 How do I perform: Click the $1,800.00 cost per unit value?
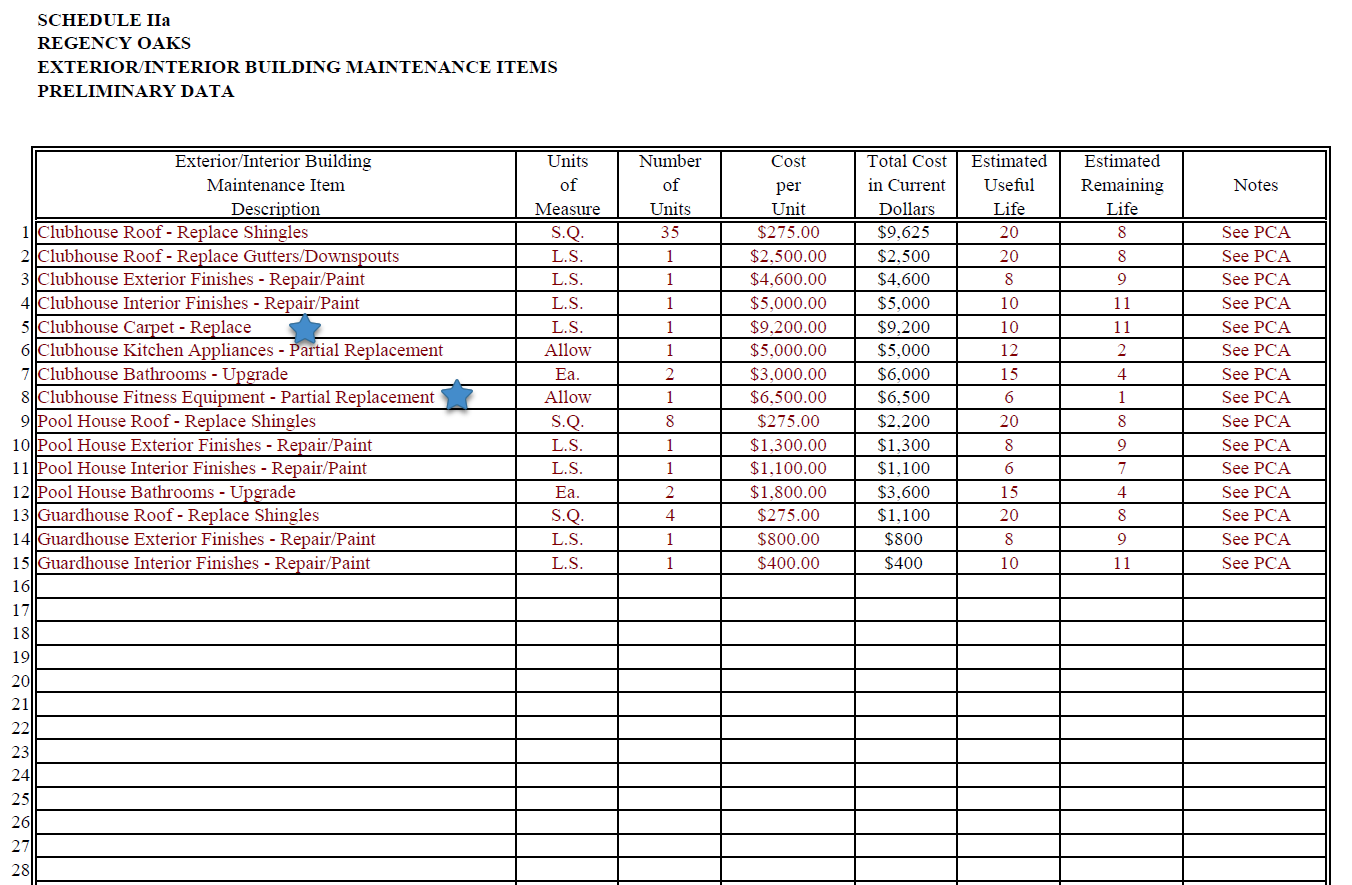click(788, 492)
